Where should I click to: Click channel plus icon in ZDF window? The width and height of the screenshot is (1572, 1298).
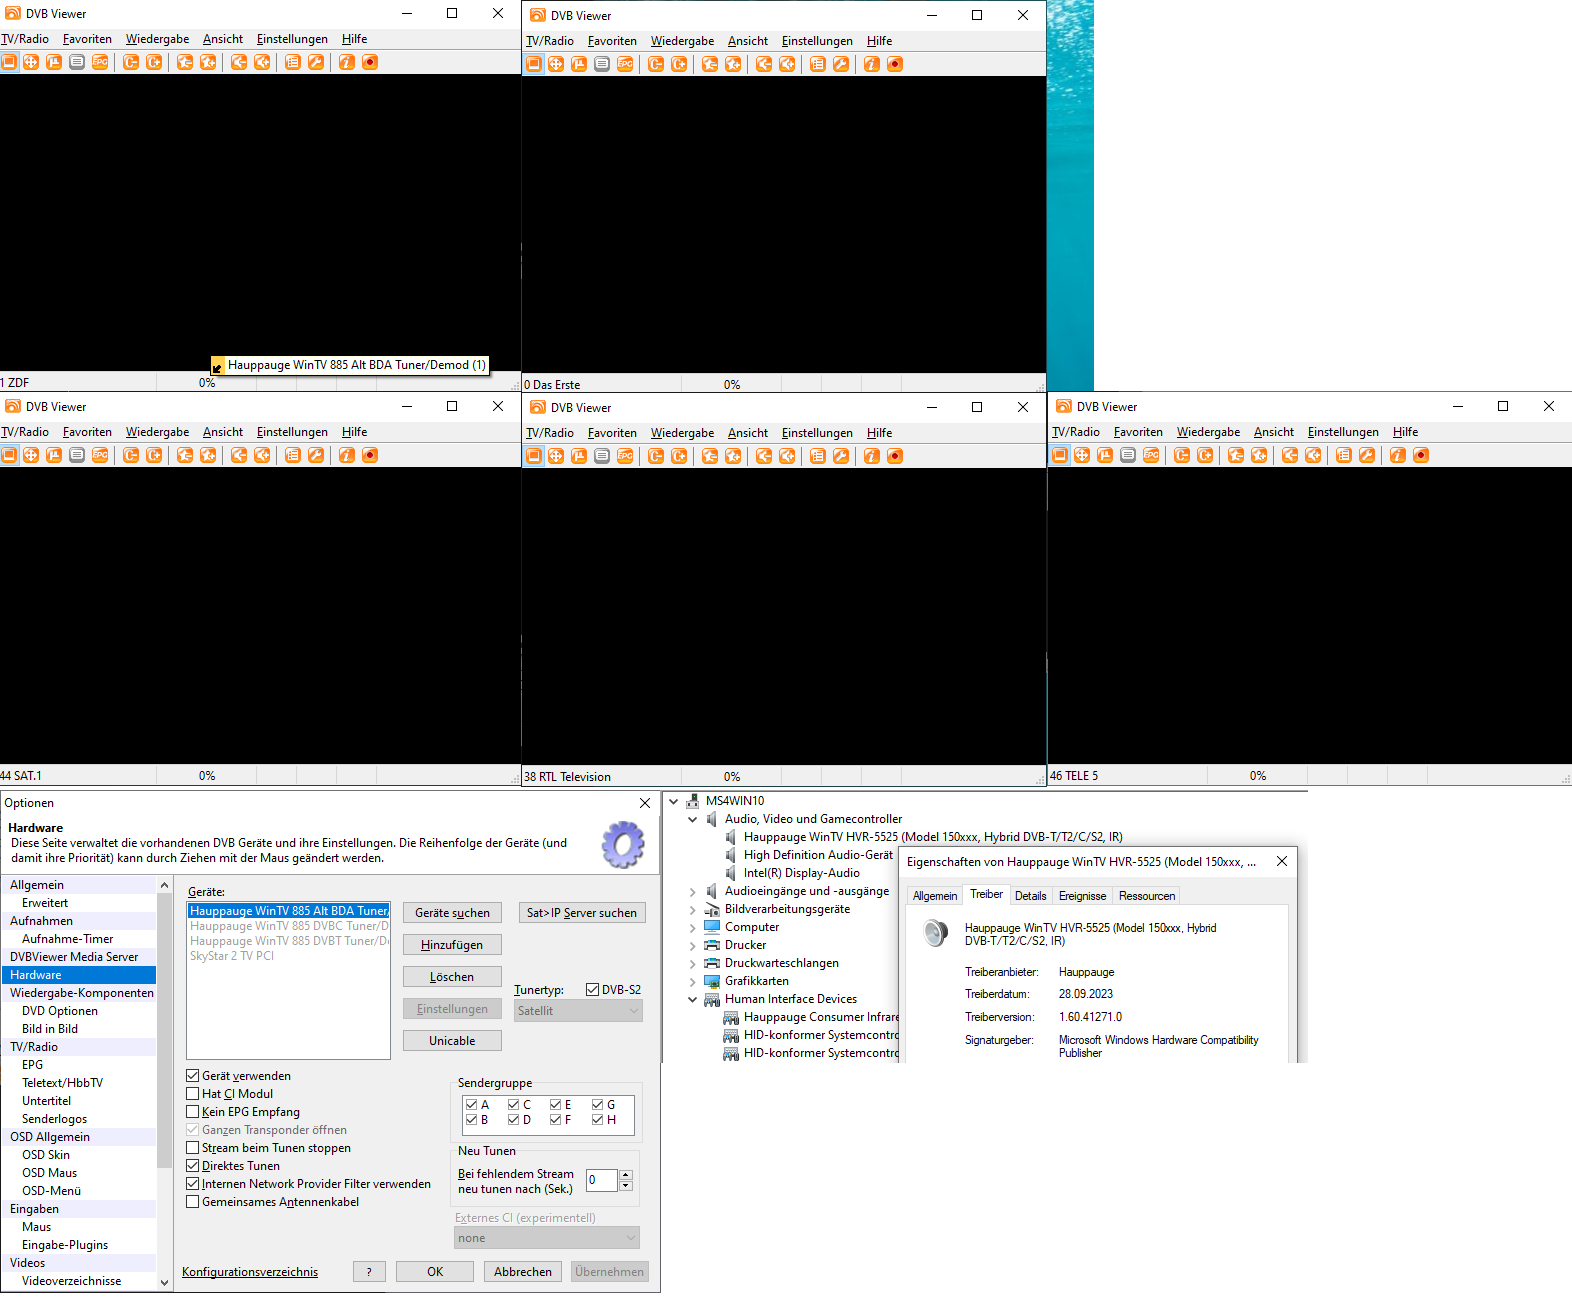pyautogui.click(x=154, y=62)
